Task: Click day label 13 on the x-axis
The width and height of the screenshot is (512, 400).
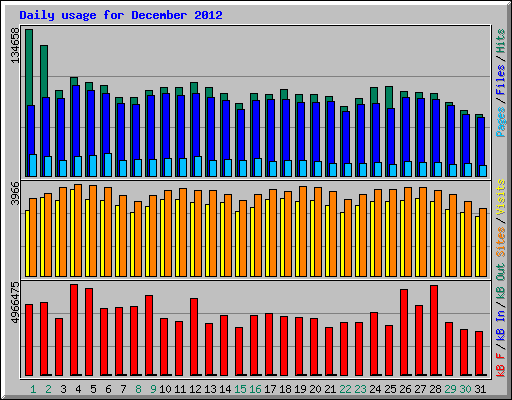Action: pos(210,389)
